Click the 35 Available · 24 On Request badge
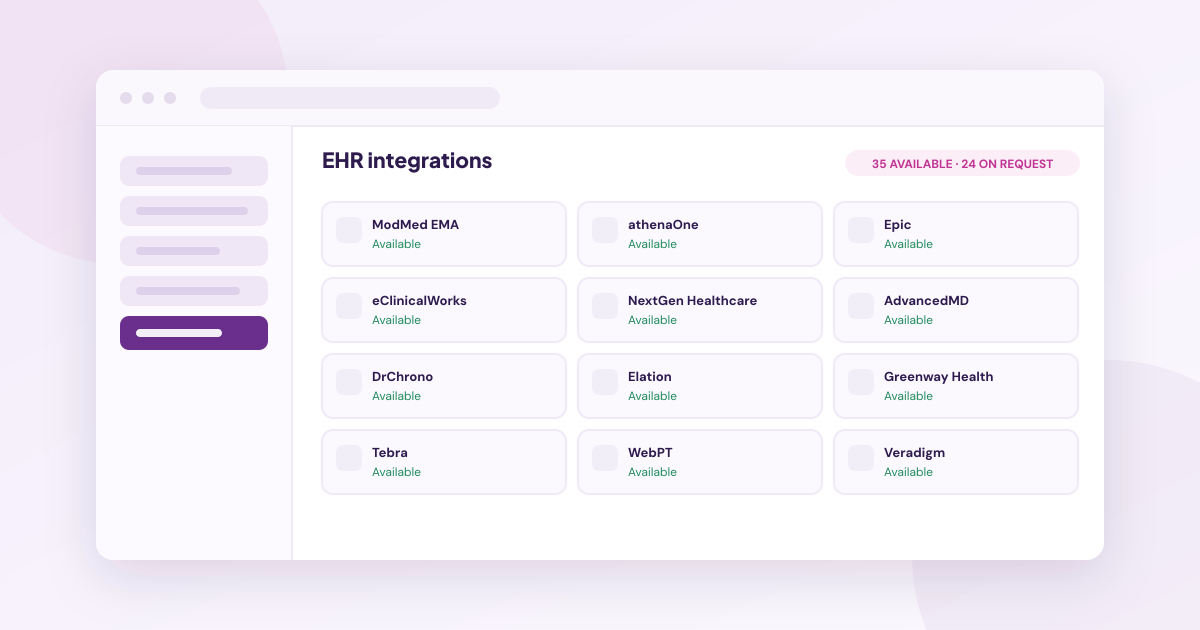The width and height of the screenshot is (1200, 630). tap(962, 163)
